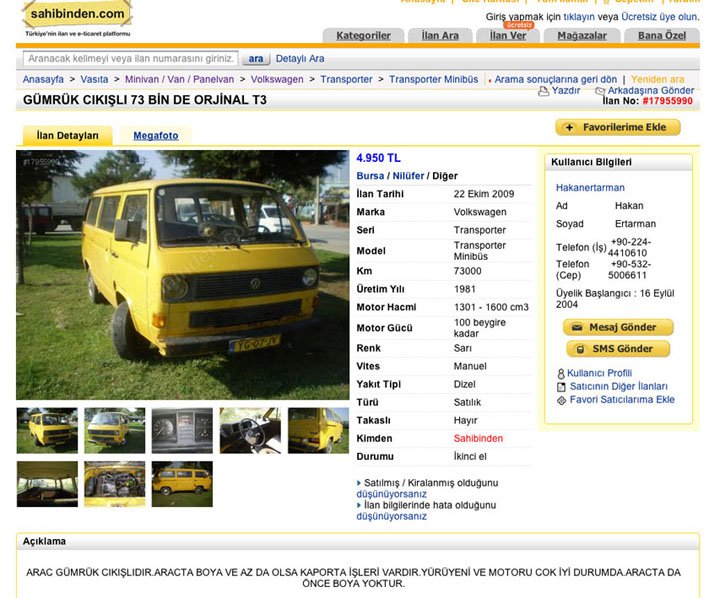This screenshot has width=709, height=598.
Task: Click the printer icon next to Yazdır
Action: [x=543, y=91]
